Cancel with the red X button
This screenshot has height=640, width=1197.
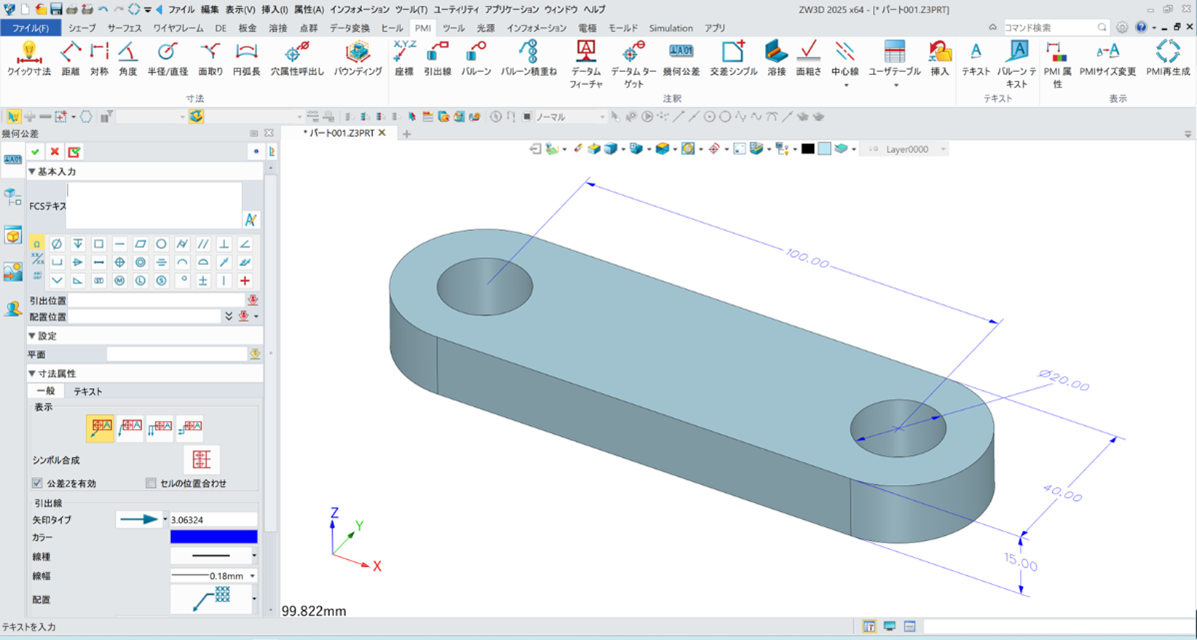(54, 151)
